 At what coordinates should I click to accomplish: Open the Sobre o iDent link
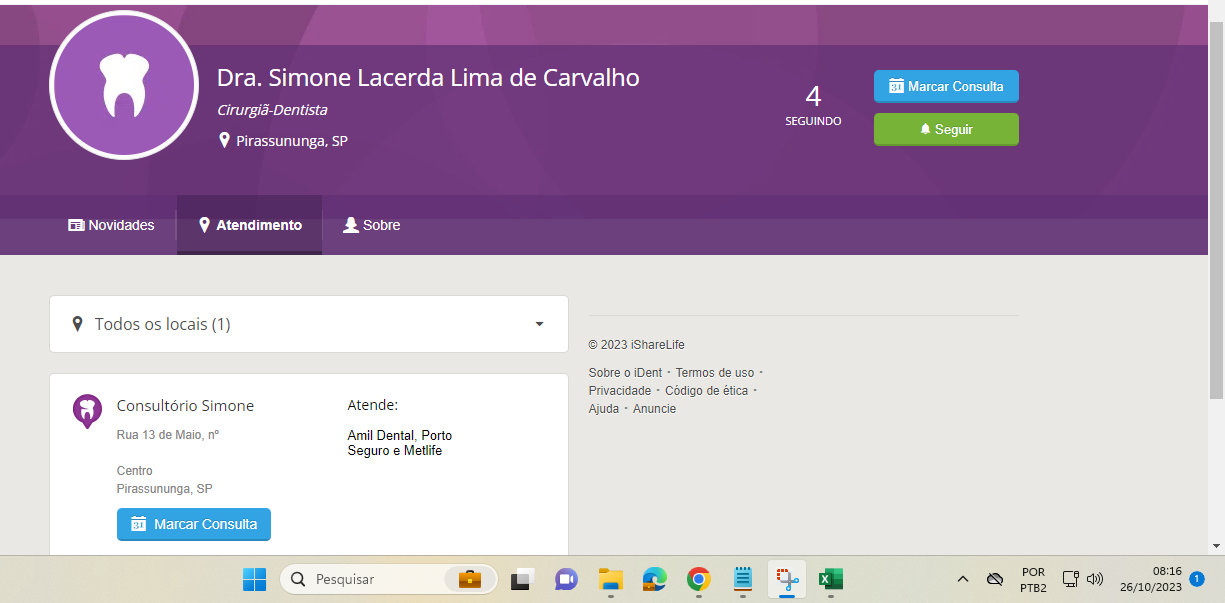(625, 373)
